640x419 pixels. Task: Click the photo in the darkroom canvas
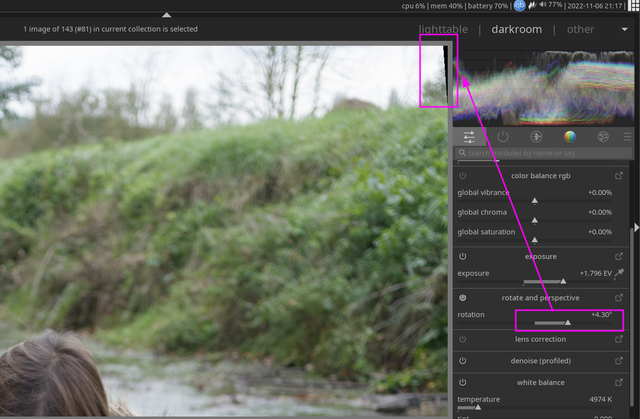click(224, 231)
